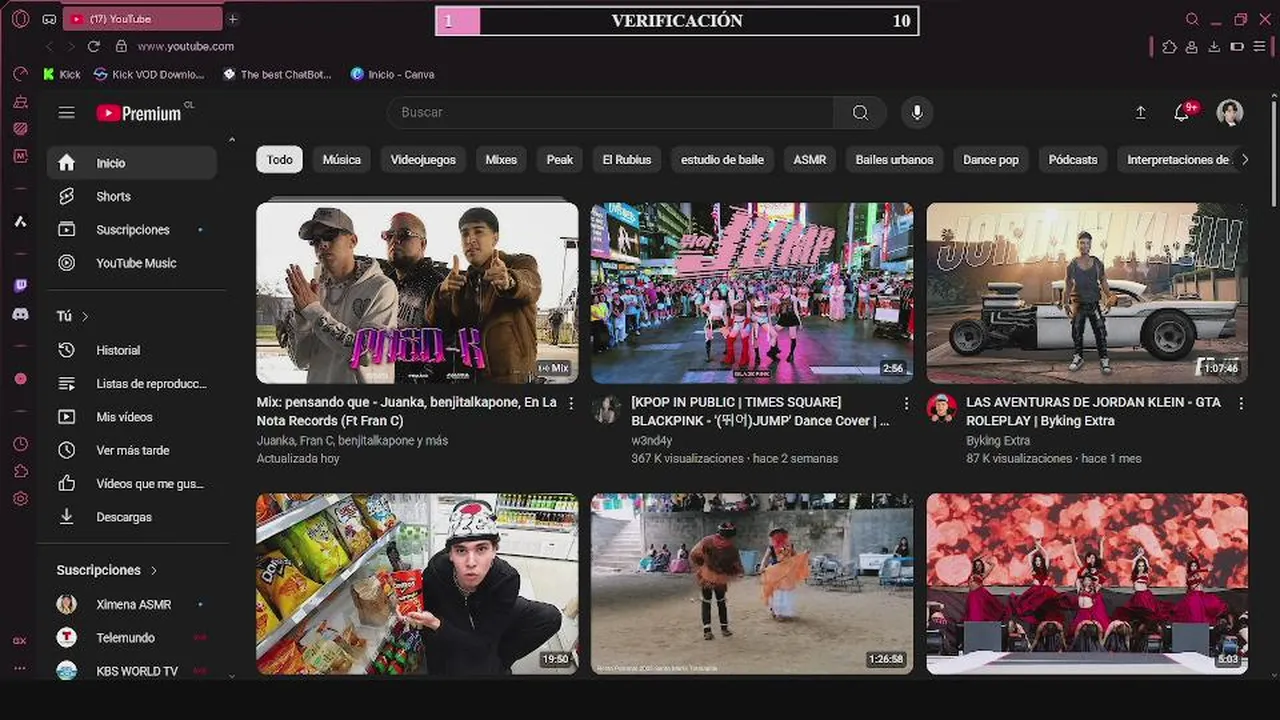Toggle YouTube guide hamburger menu
The width and height of the screenshot is (1280, 720).
click(67, 113)
